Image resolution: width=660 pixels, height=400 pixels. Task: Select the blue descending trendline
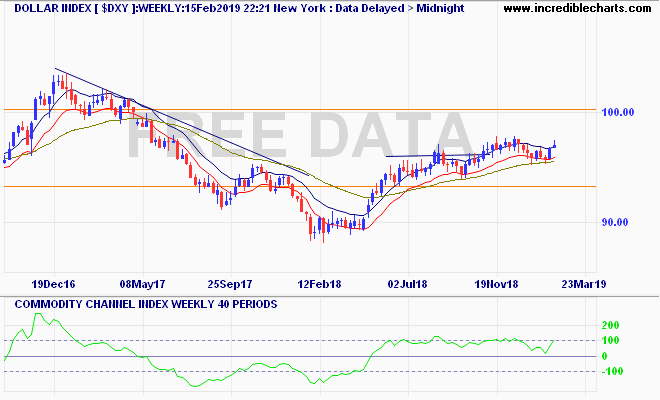tap(200, 130)
